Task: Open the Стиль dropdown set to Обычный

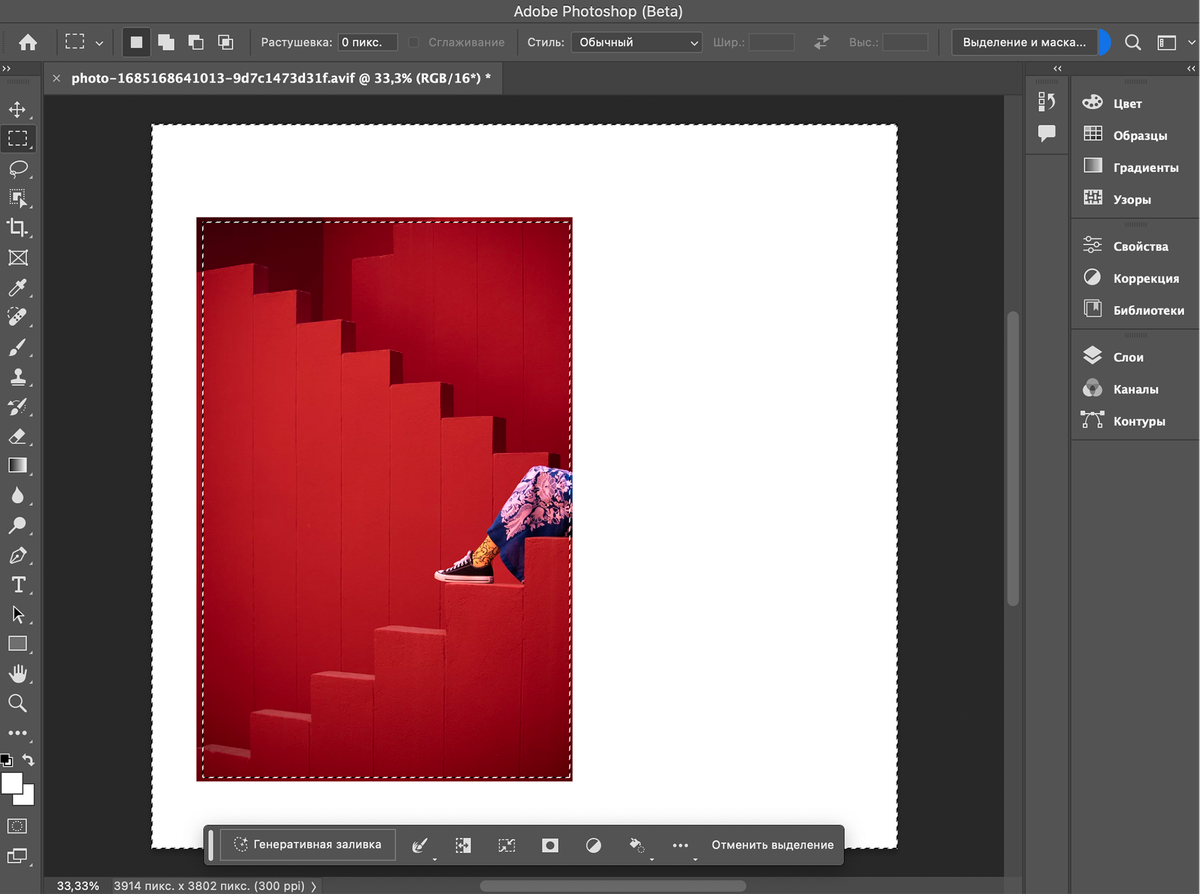Action: (638, 43)
